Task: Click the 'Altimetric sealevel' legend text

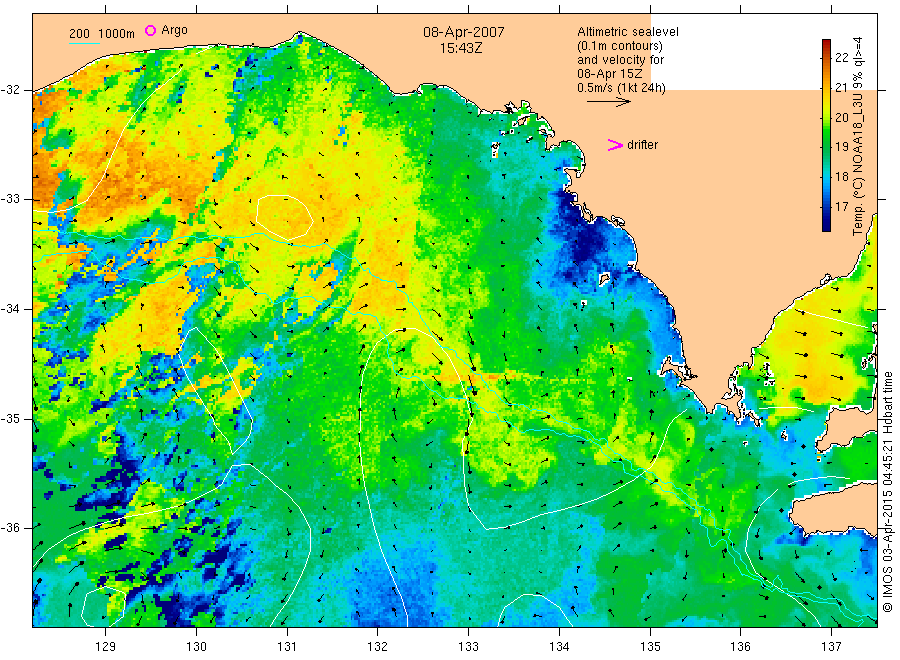Action: [x=627, y=32]
